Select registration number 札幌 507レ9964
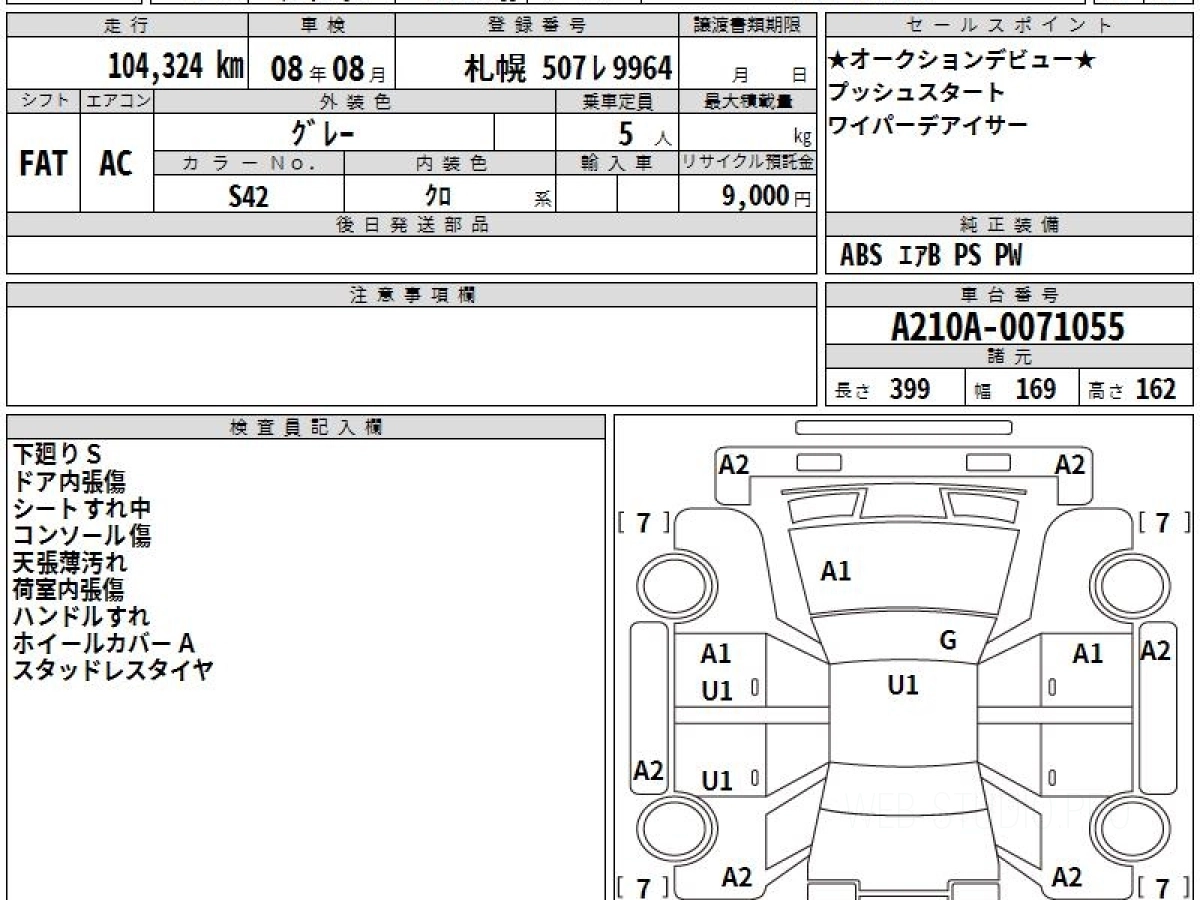This screenshot has height=900, width=1200. tap(567, 68)
